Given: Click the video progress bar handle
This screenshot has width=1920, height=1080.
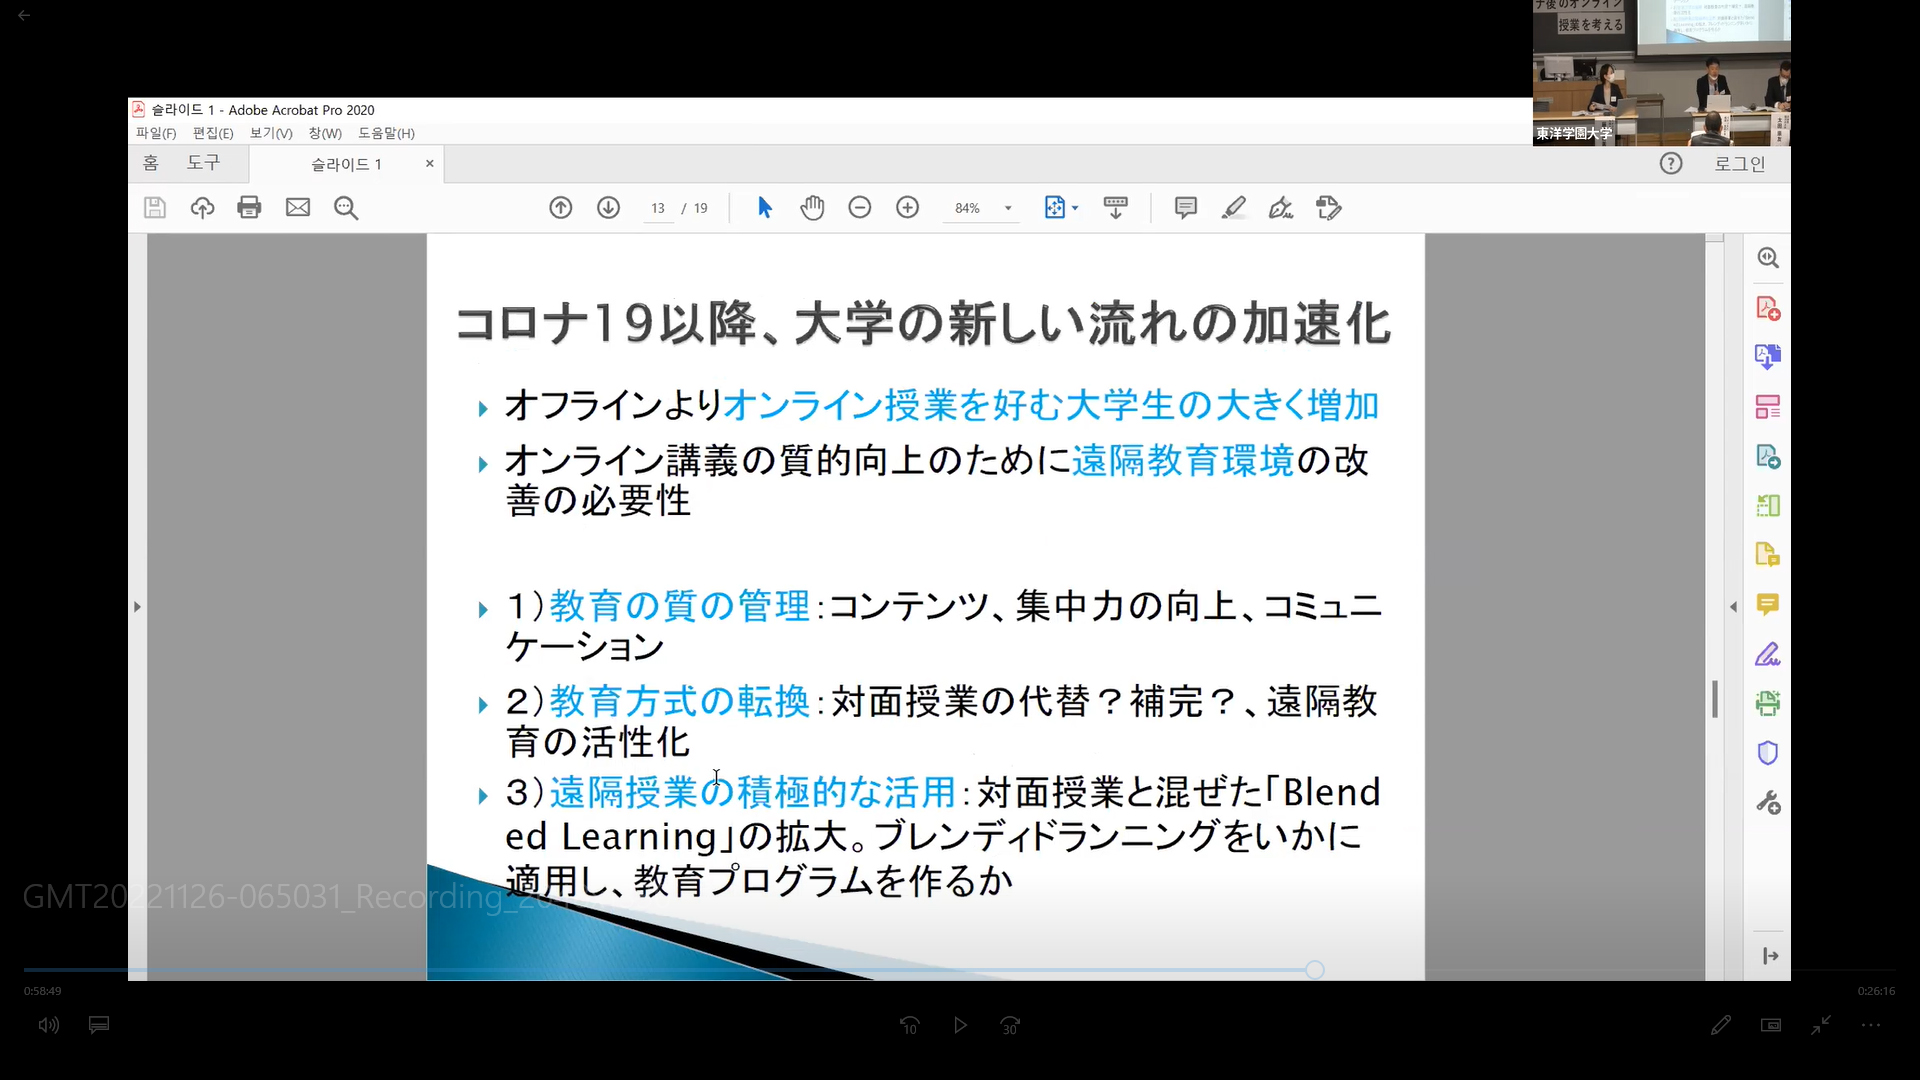Looking at the screenshot, I should pyautogui.click(x=1315, y=970).
